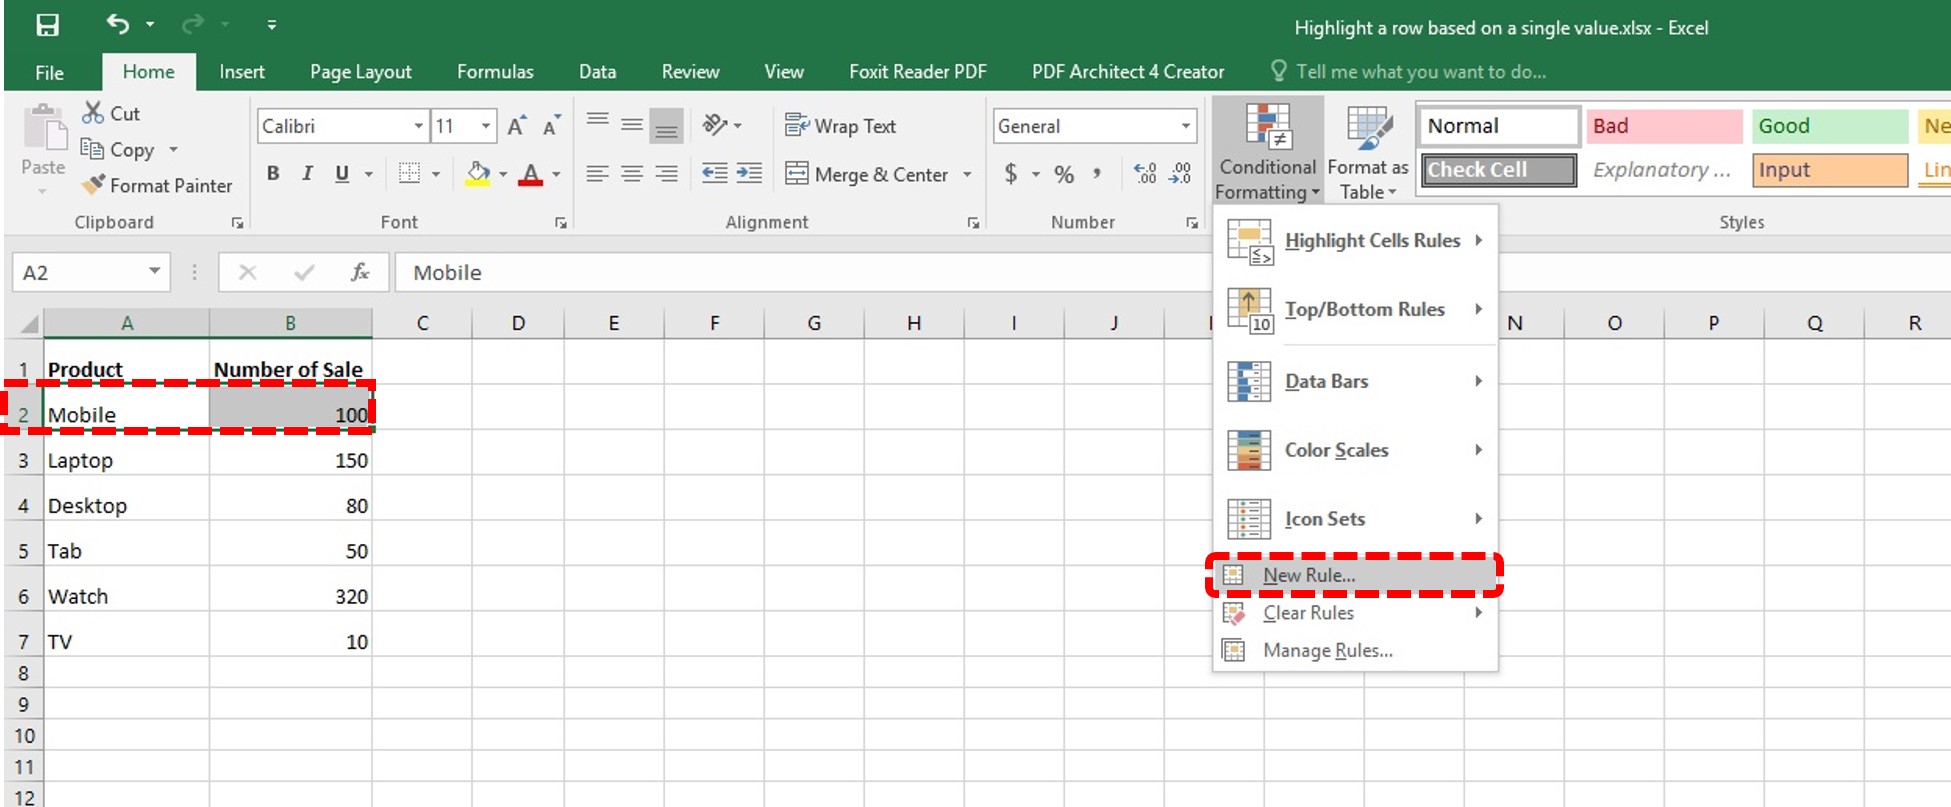
Task: Open the font size 11 dropdown
Action: pyautogui.click(x=486, y=126)
